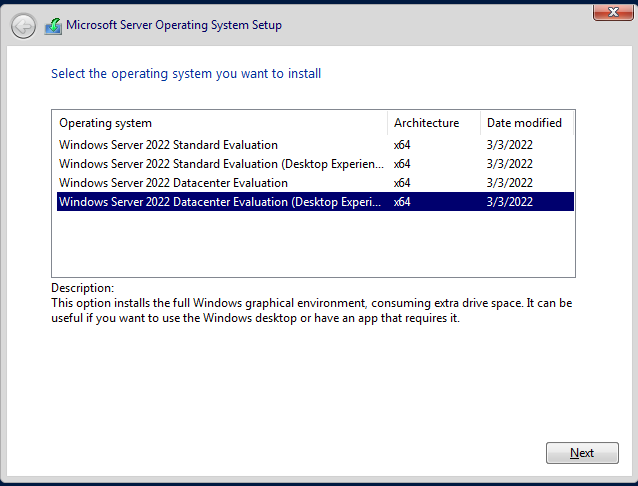Click x64 in Standard Evaluation row
Viewport: 638px width, 486px height.
tap(402, 145)
